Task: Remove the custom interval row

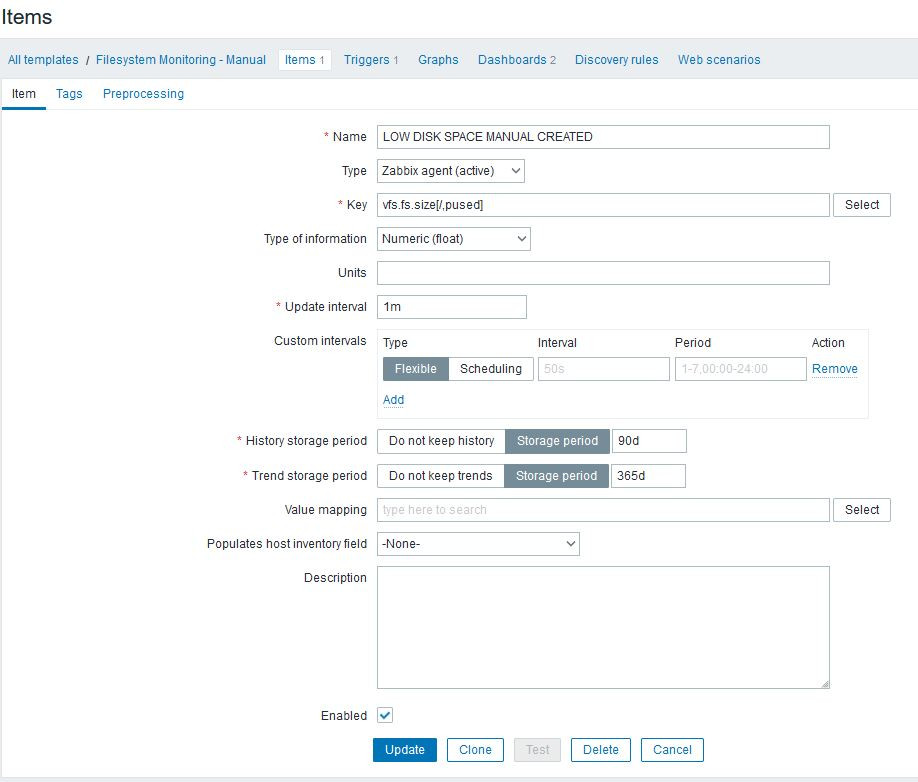Action: coord(834,369)
